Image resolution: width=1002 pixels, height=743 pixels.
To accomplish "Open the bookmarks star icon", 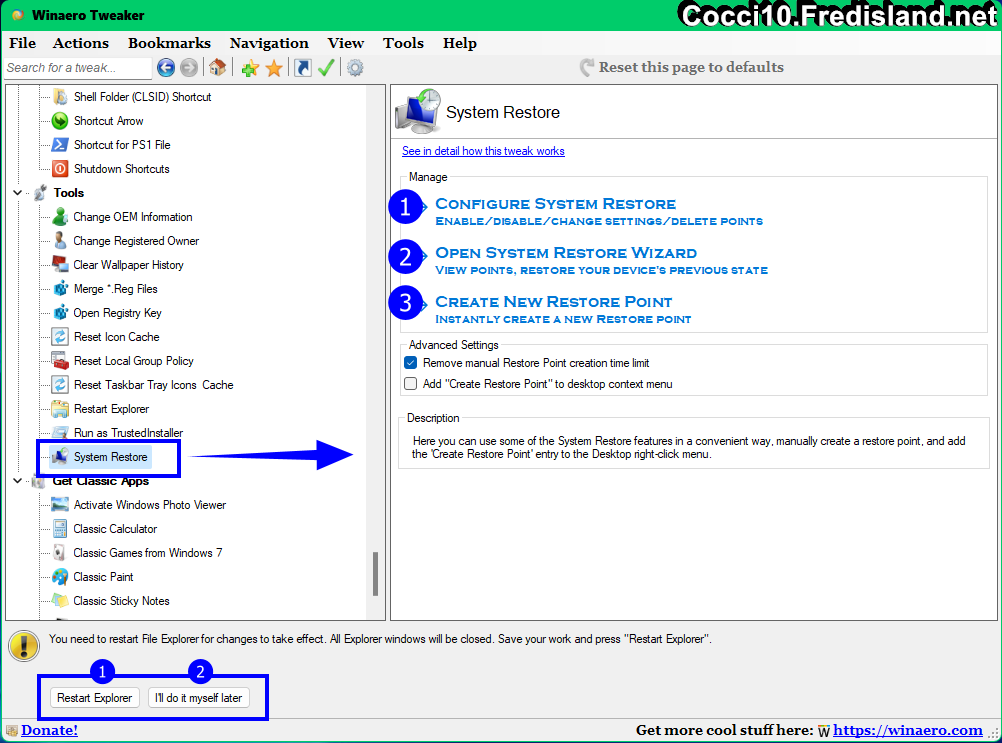I will point(274,68).
